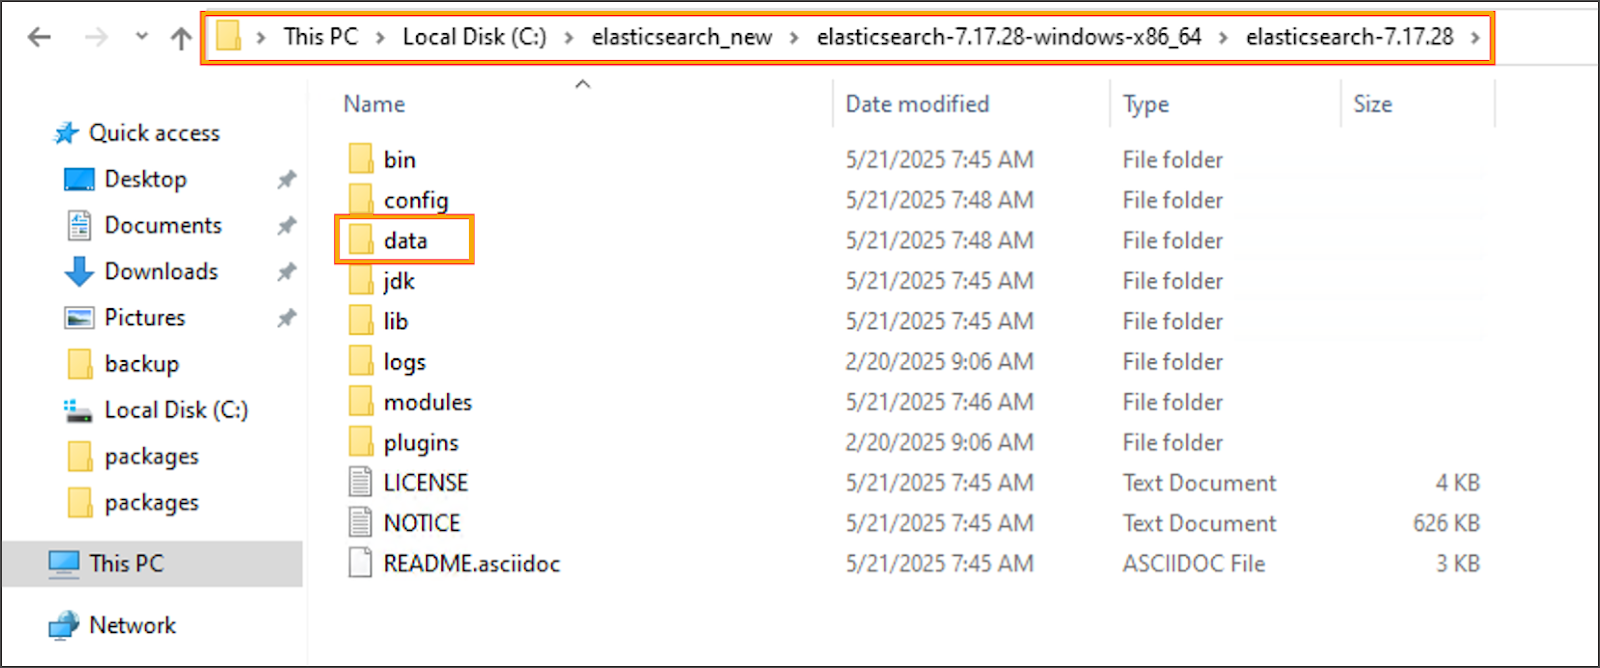This screenshot has height=668, width=1600.
Task: Unpin Desktop via its pin icon
Action: (x=287, y=179)
